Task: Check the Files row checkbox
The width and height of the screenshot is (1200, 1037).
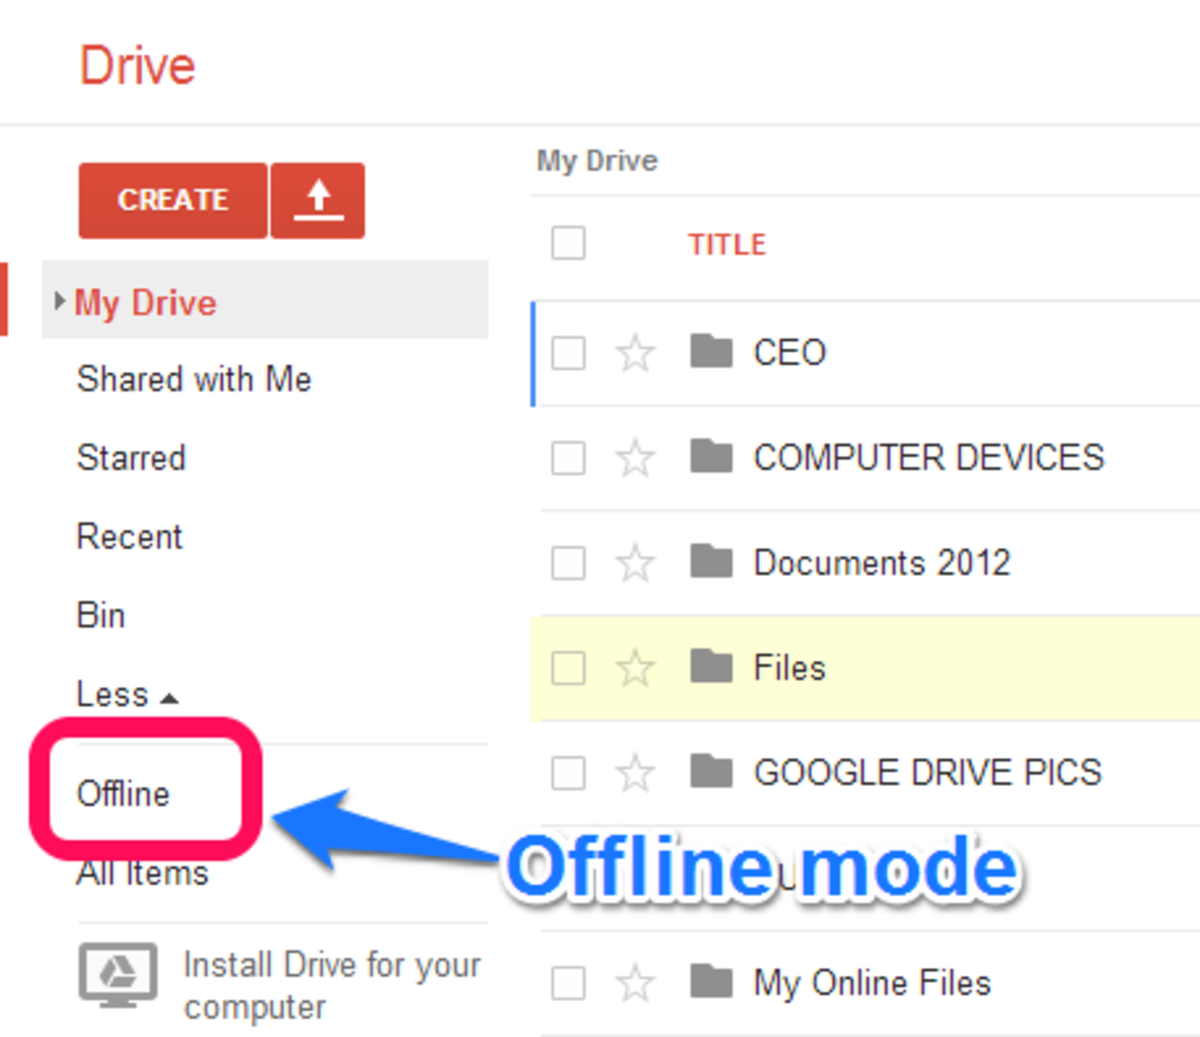Action: [x=568, y=668]
